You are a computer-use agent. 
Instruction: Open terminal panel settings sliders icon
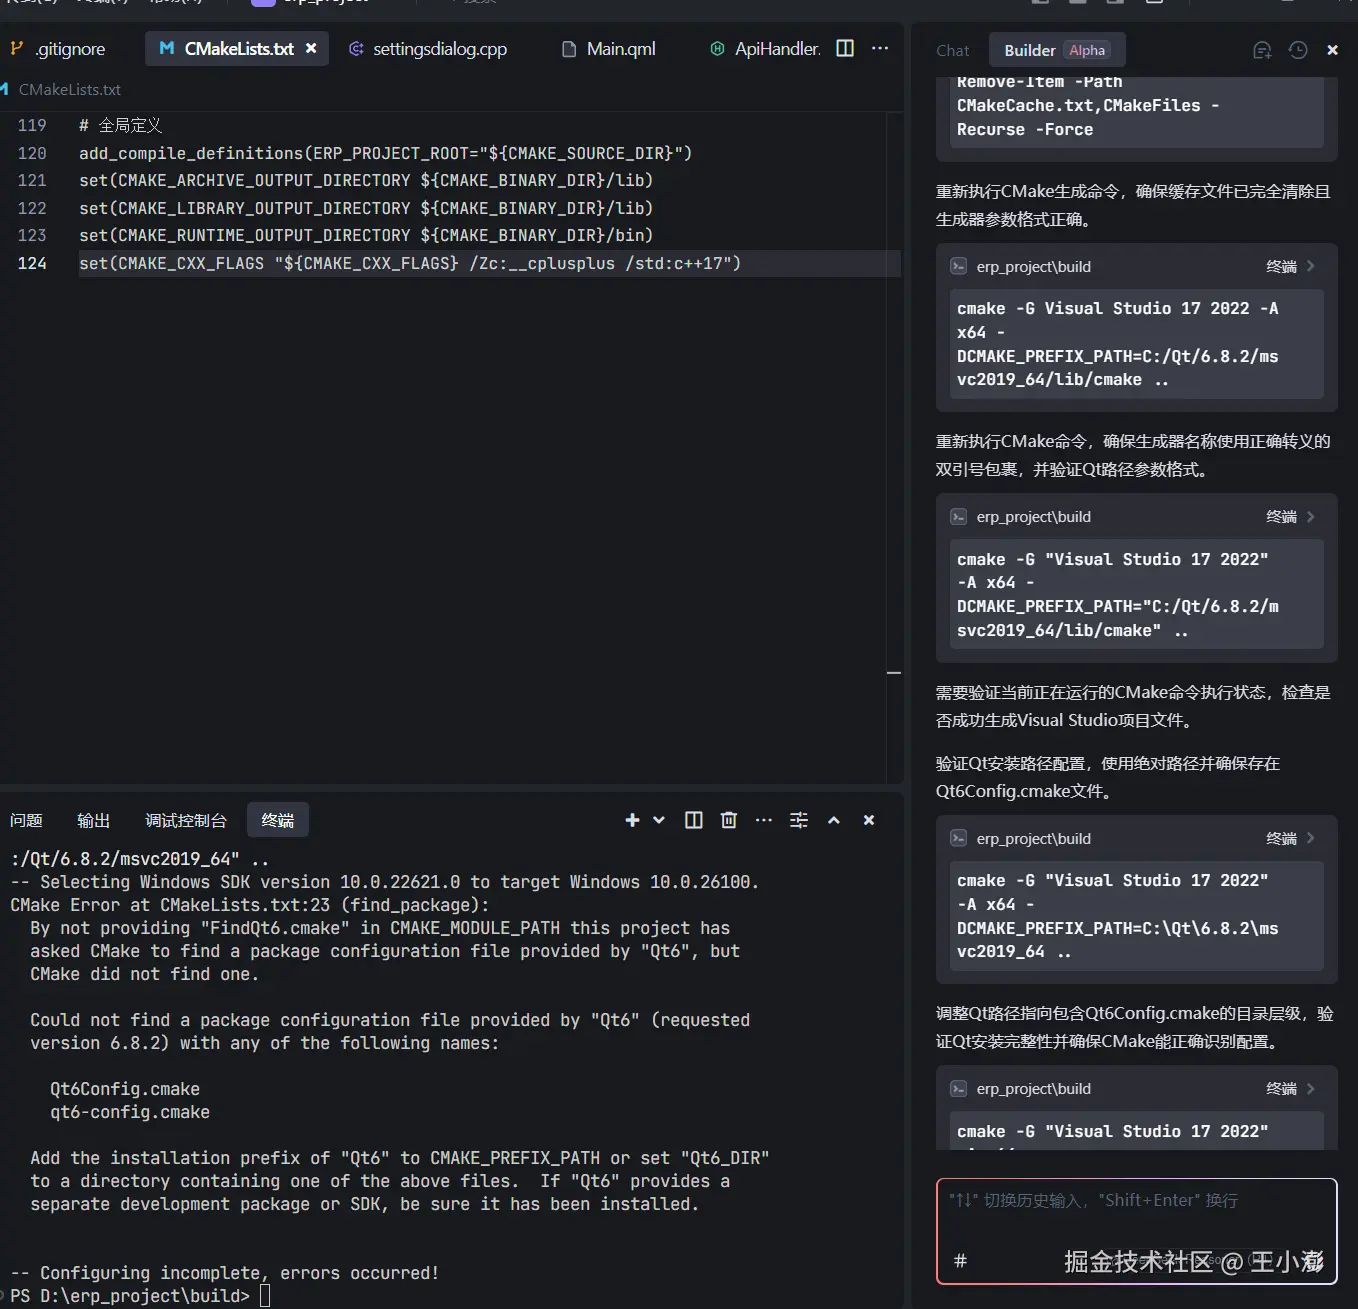pos(799,820)
